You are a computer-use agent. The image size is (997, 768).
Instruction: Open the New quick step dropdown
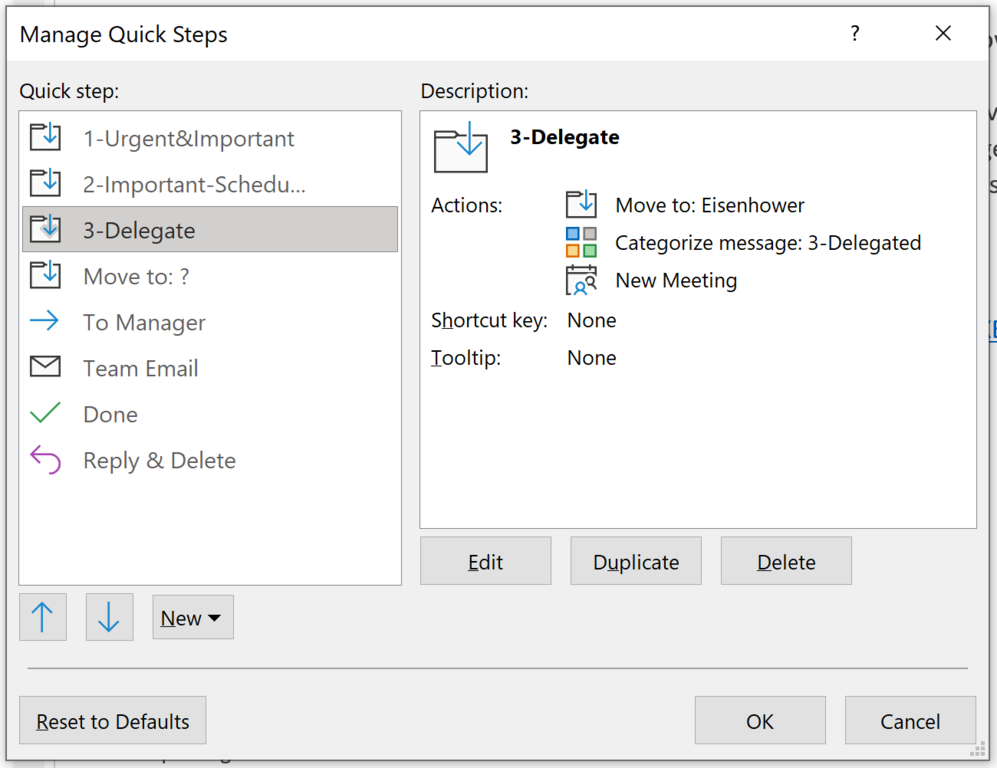192,618
